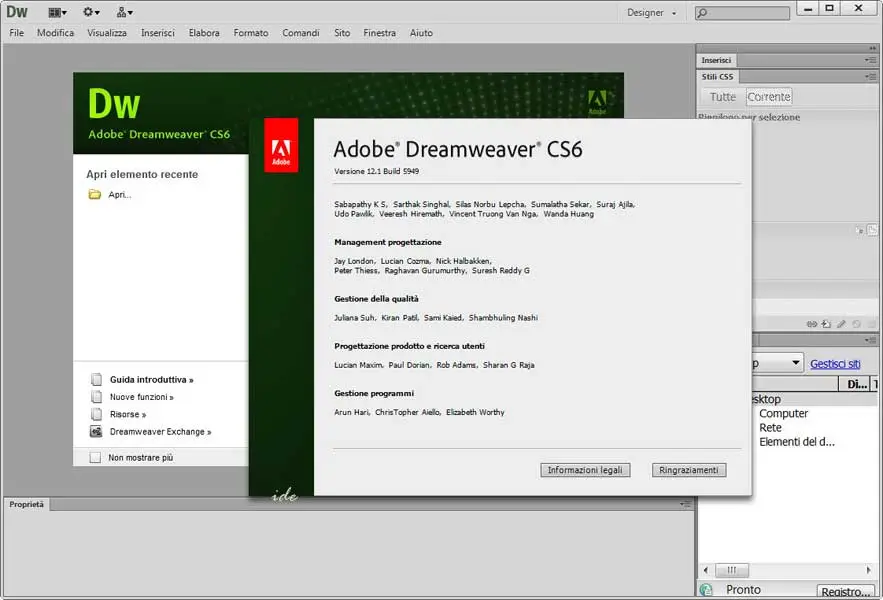Open the Aiuto menu
The image size is (883, 600).
pos(421,33)
